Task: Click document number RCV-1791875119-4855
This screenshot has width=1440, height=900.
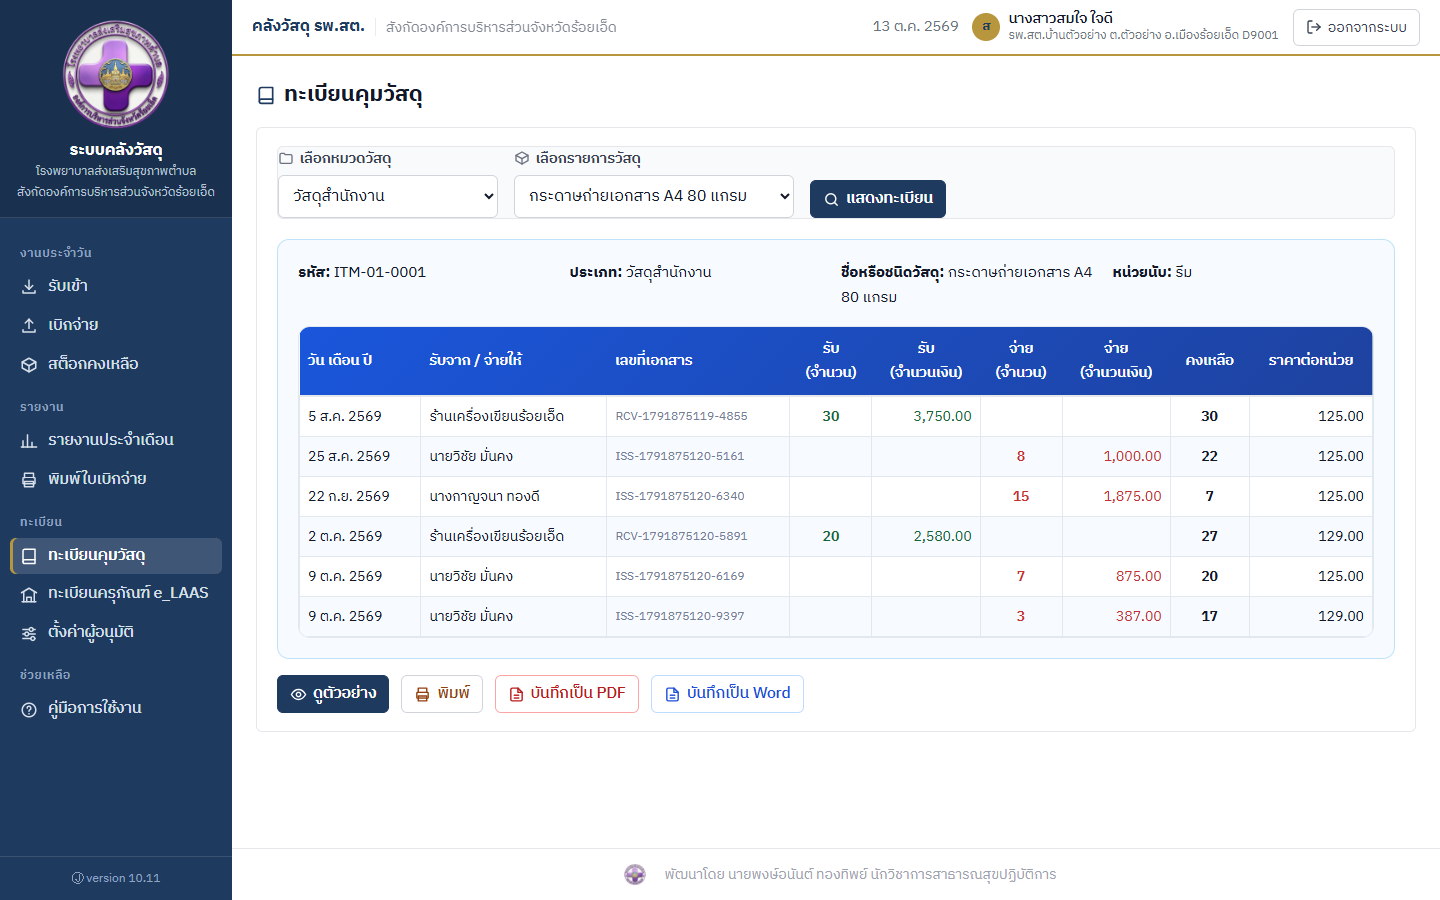Action: [681, 416]
